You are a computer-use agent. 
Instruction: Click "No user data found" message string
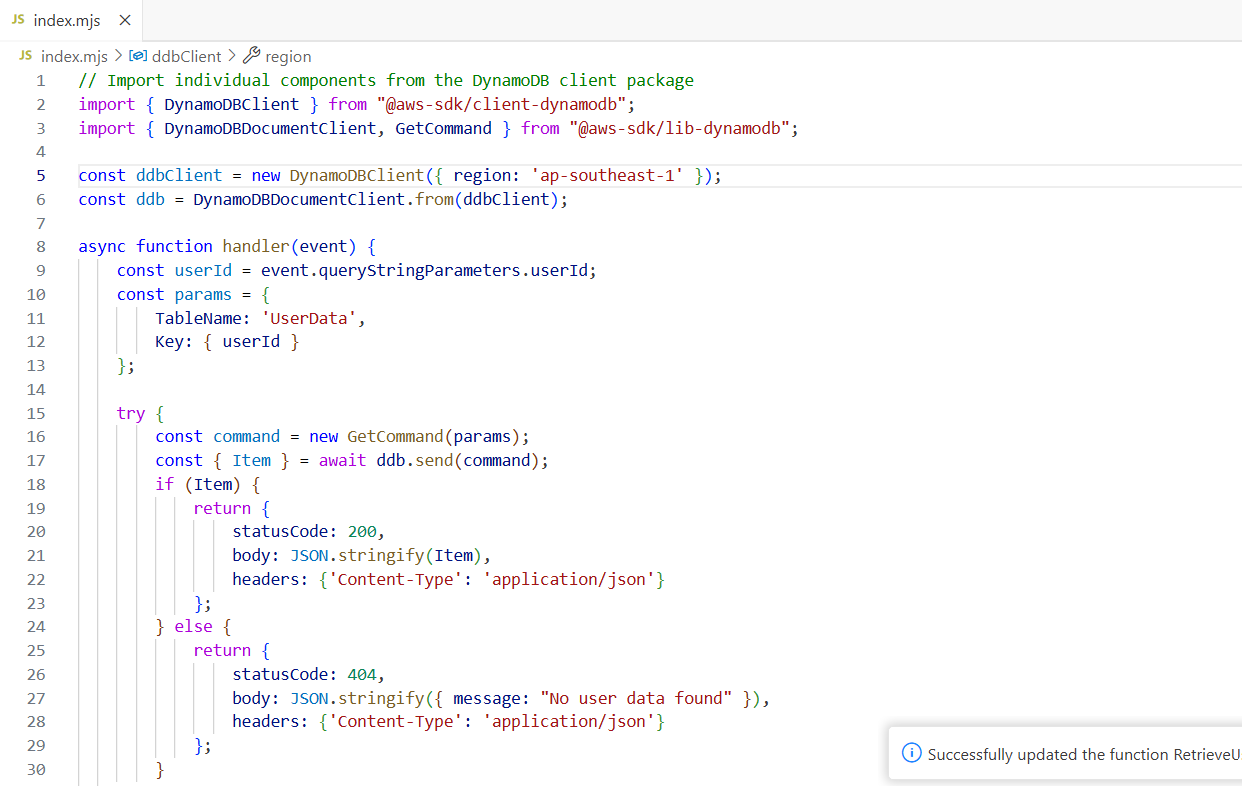(636, 698)
